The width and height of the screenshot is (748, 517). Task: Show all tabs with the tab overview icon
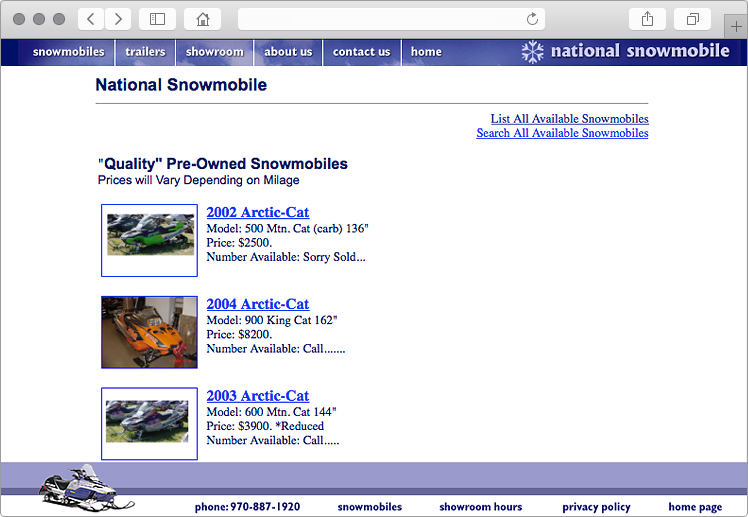[x=693, y=19]
